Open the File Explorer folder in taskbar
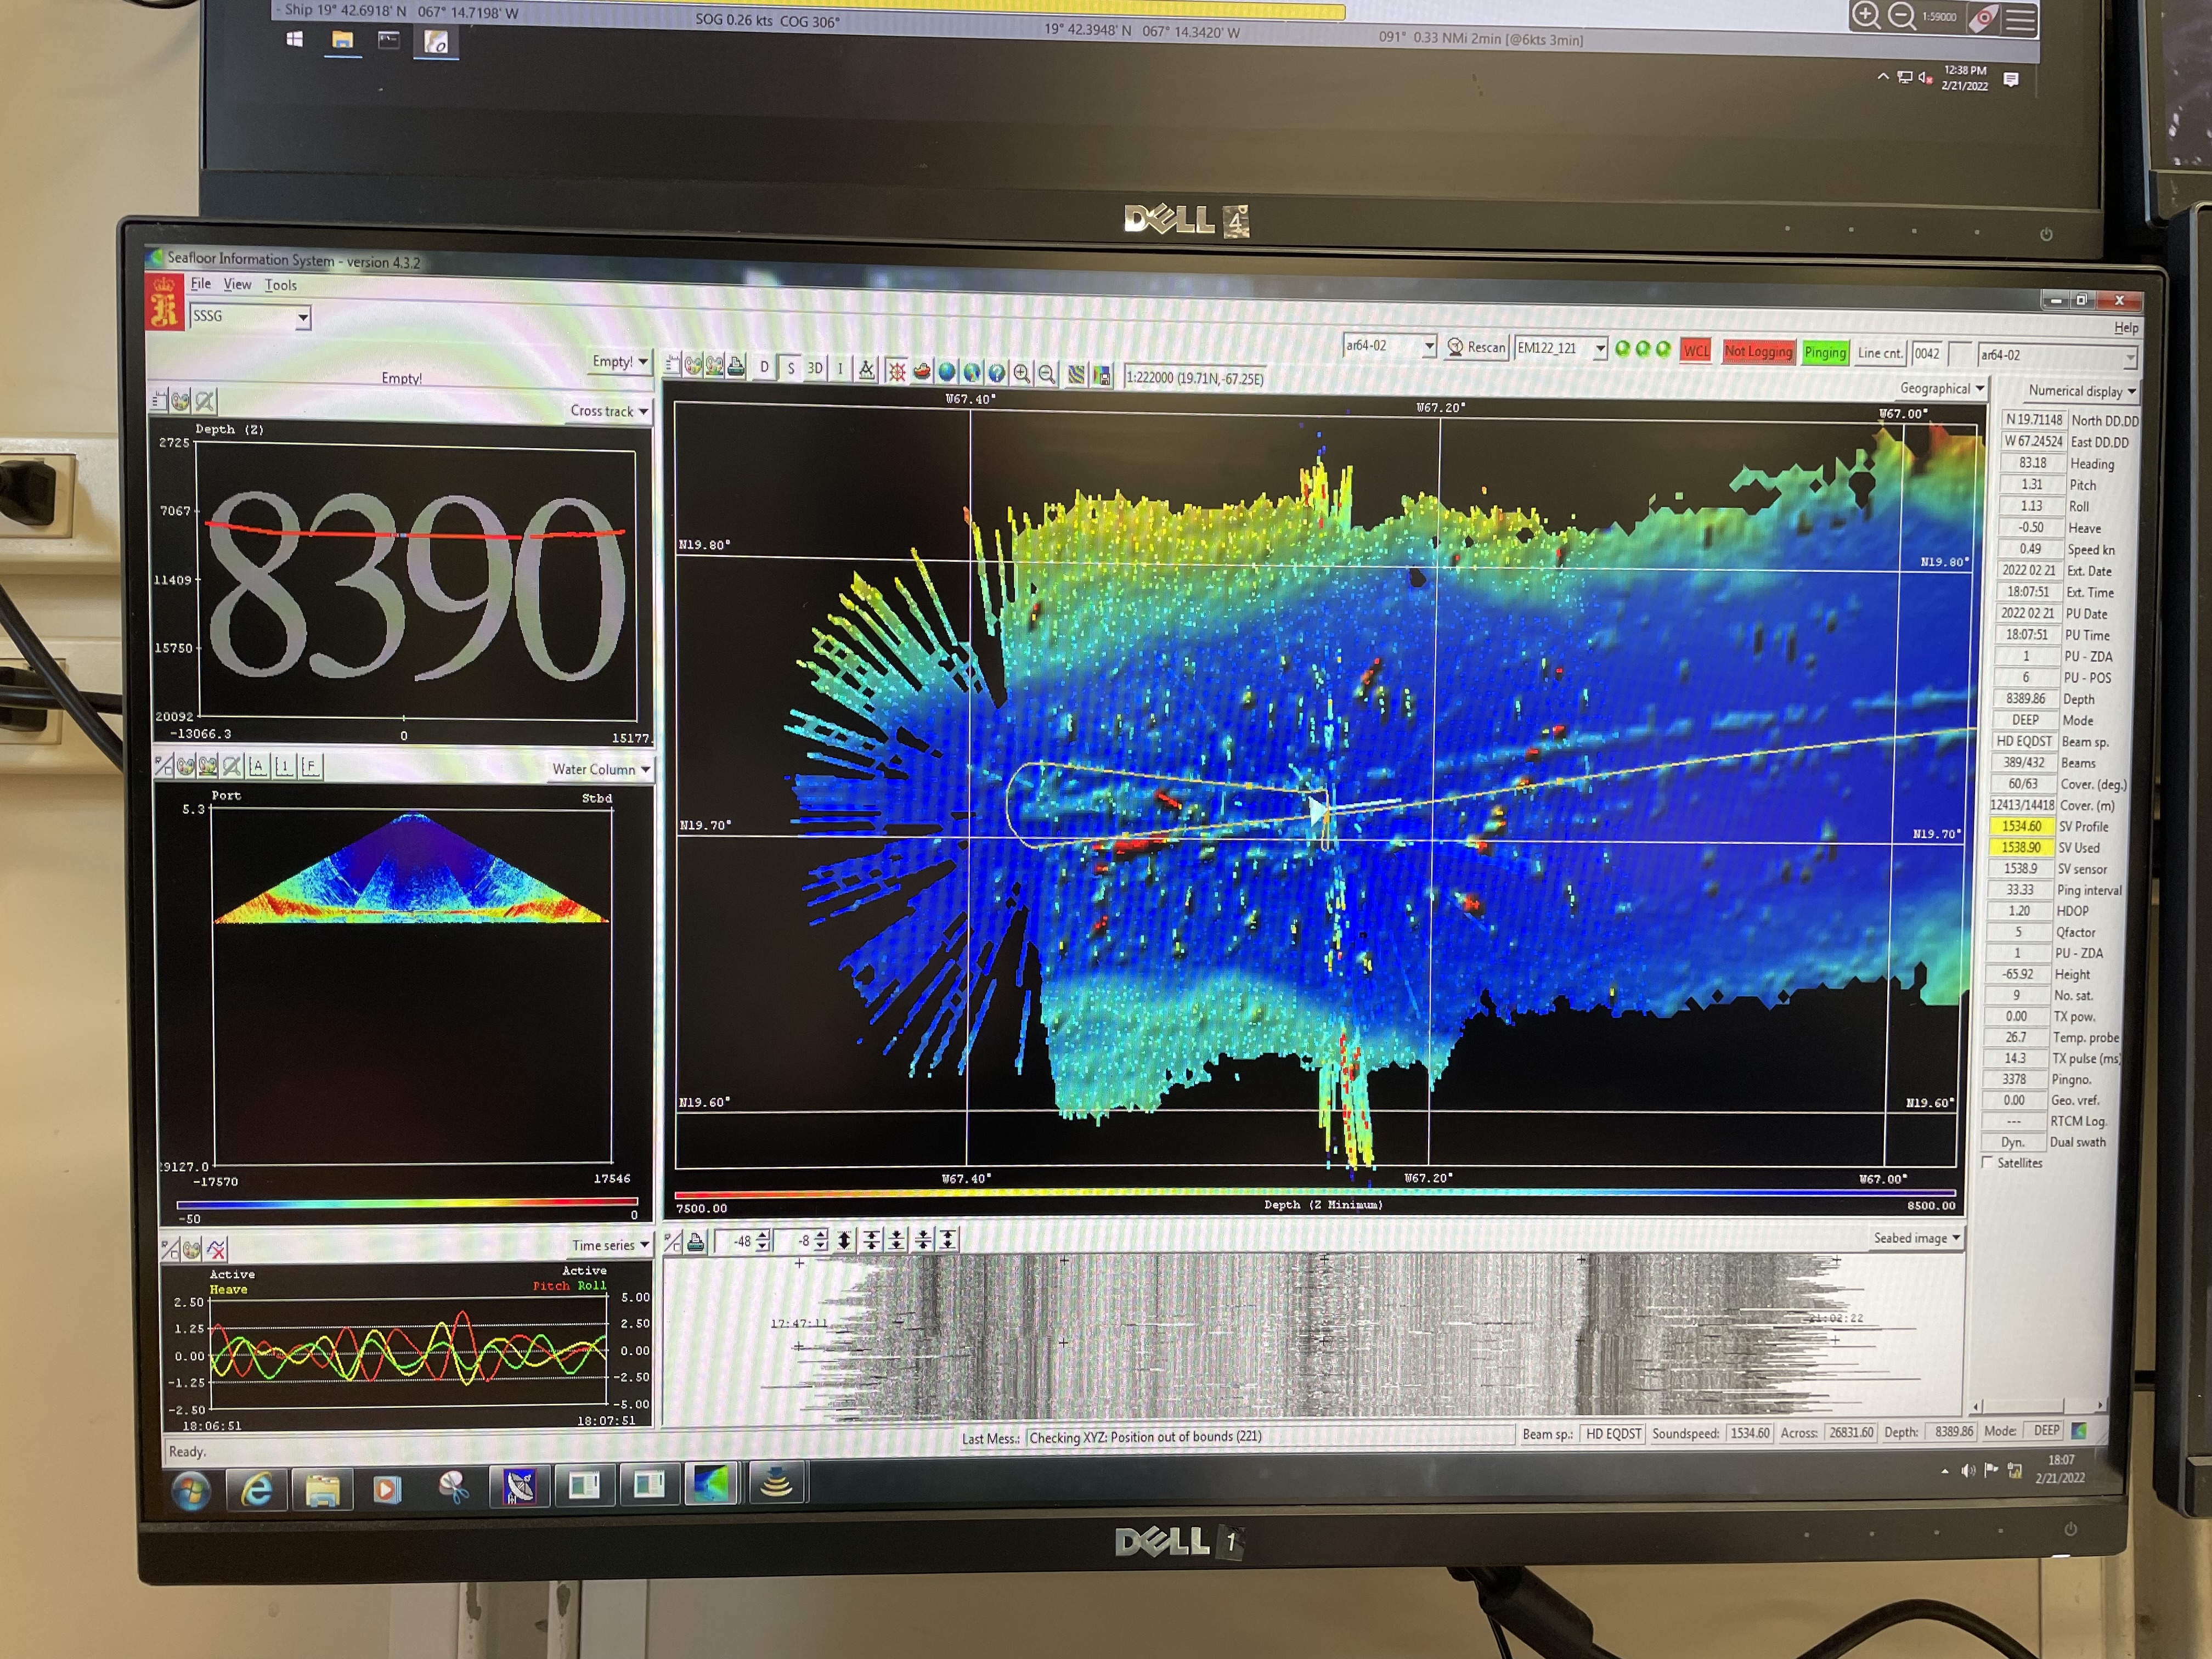 (322, 1490)
